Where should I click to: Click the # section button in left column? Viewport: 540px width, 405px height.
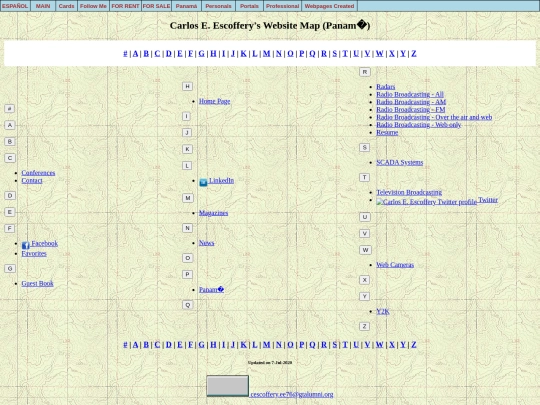point(10,108)
